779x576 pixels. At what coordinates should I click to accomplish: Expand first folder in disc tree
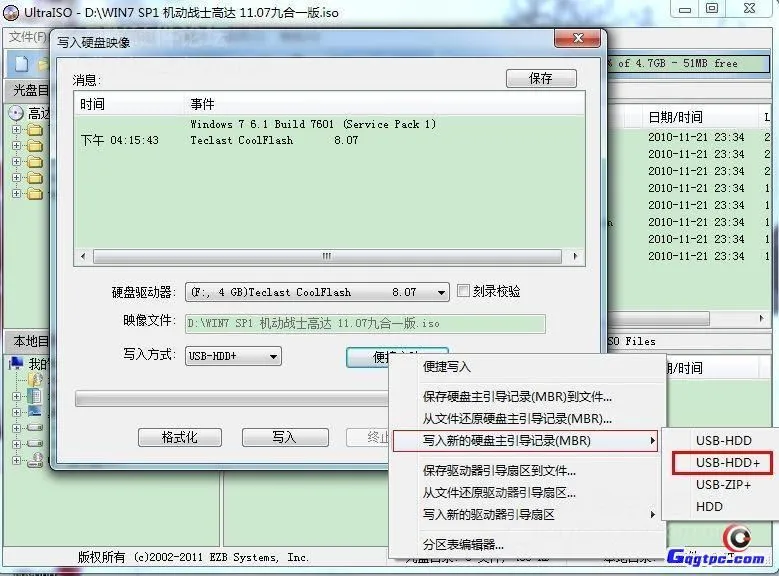click(16, 130)
